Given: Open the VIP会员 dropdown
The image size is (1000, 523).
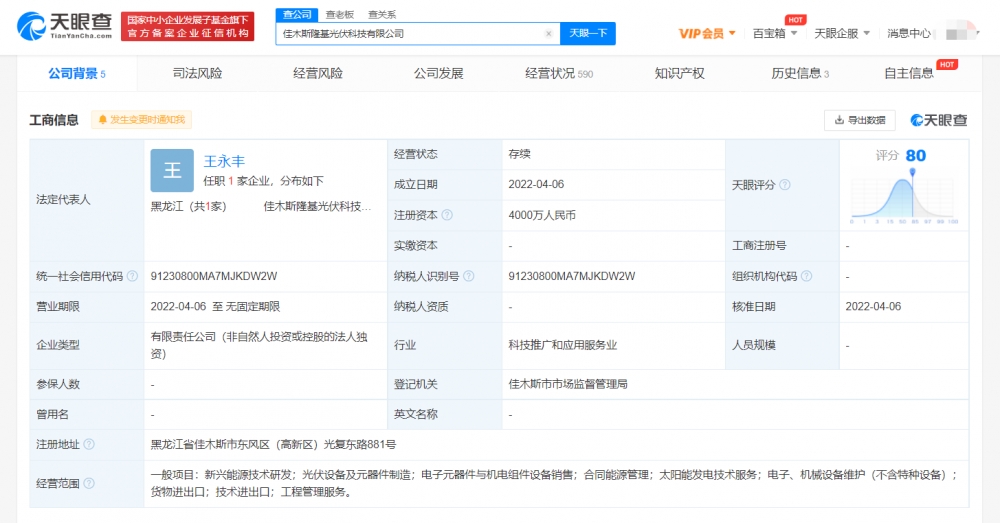Looking at the screenshot, I should click(707, 33).
